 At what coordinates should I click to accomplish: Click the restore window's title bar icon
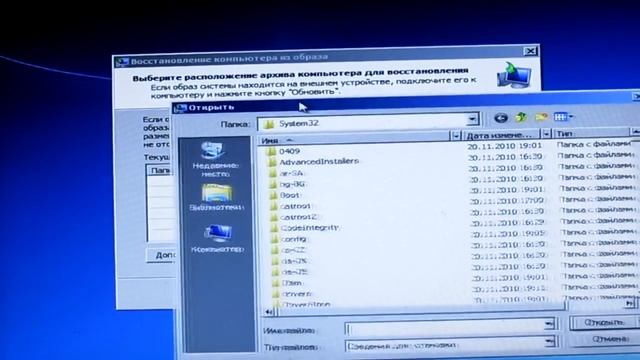(x=122, y=62)
